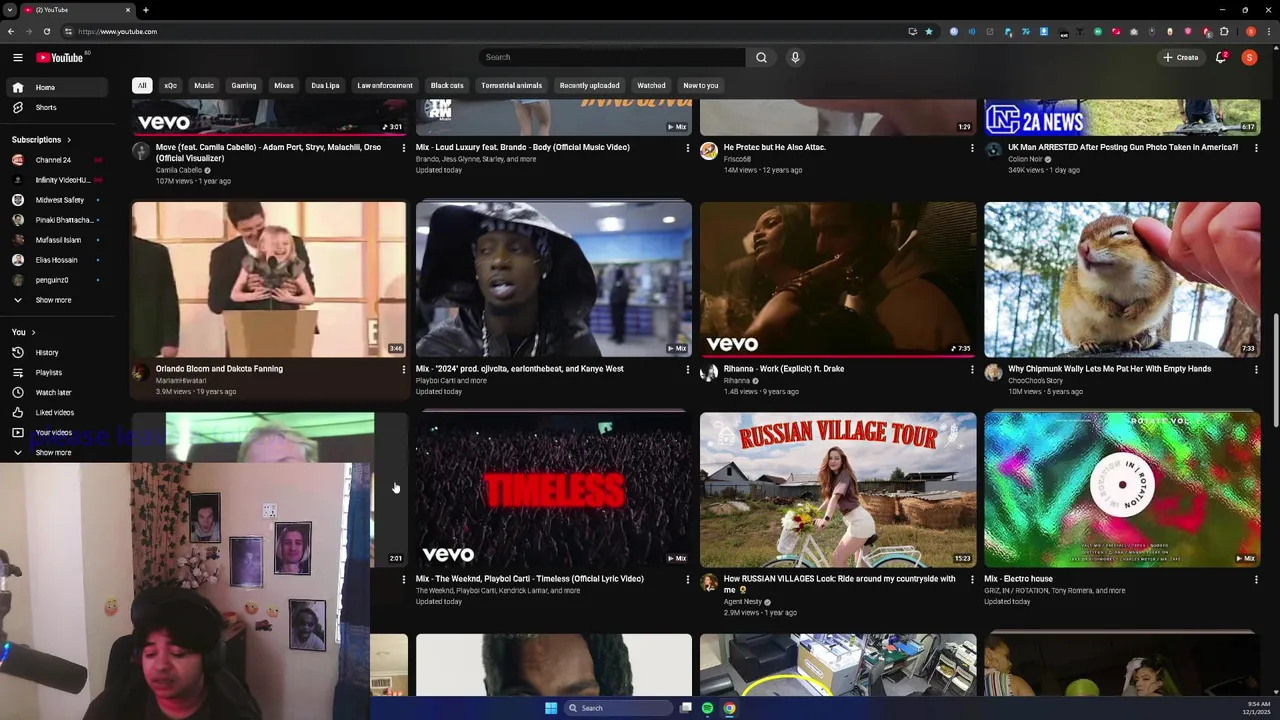Open the account avatar menu in YouTube
The image size is (1280, 720).
point(1249,58)
